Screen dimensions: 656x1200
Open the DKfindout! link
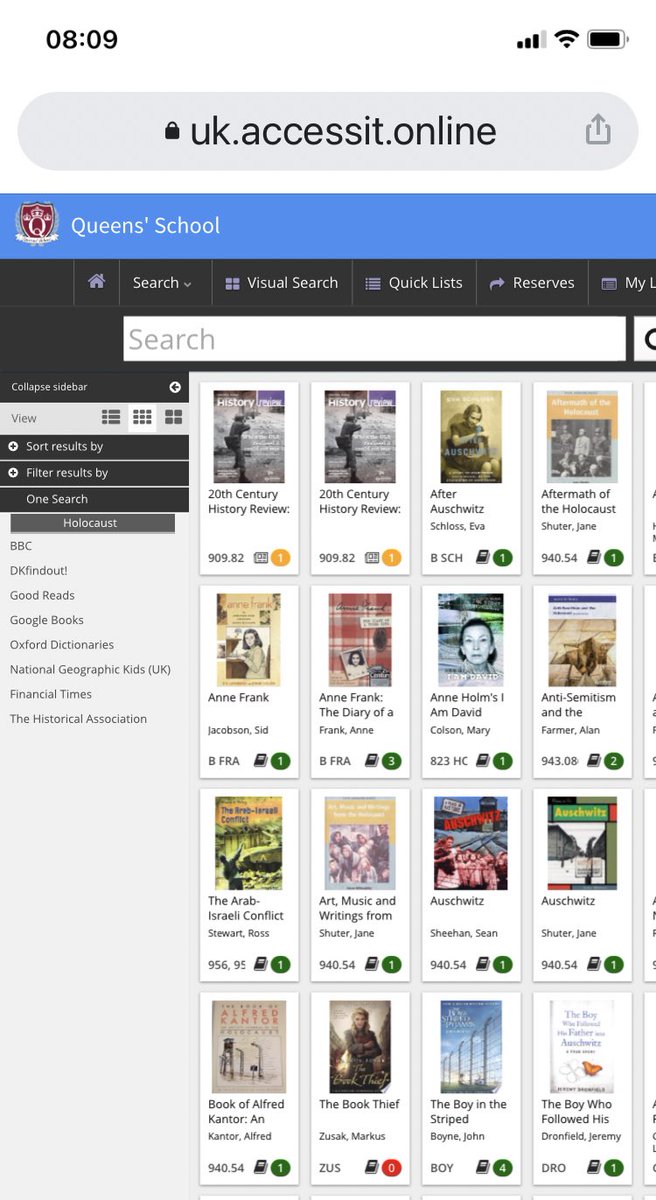click(39, 571)
